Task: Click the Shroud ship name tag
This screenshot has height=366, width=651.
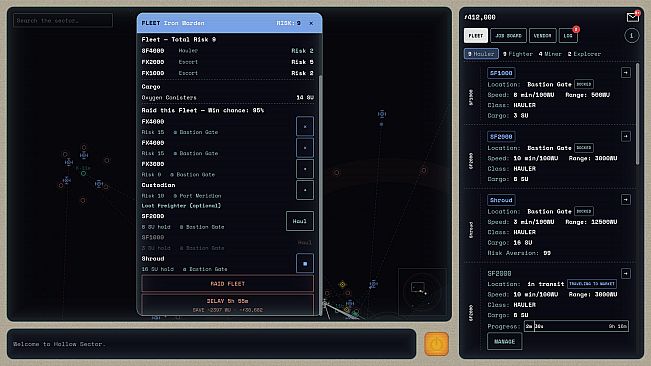Action: tap(501, 200)
